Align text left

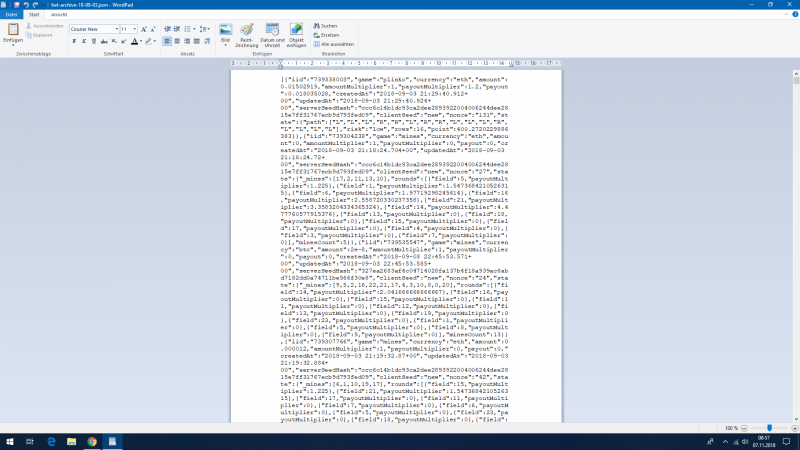click(167, 41)
